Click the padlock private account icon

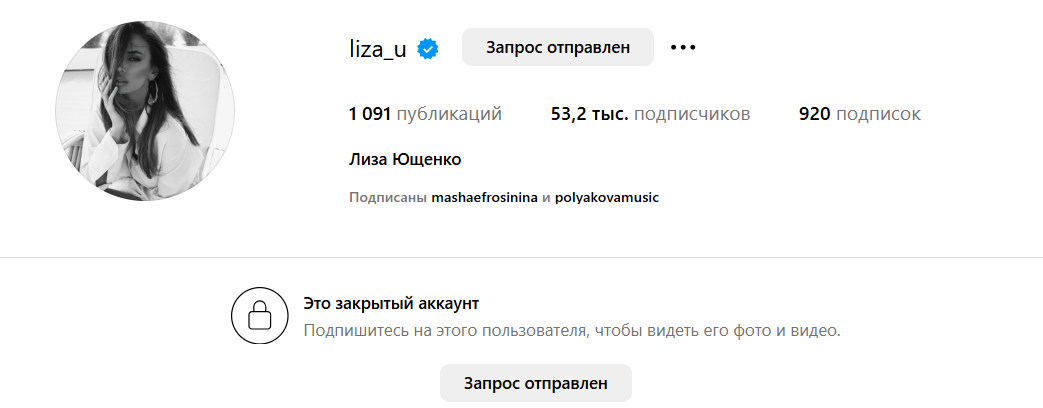click(x=260, y=316)
